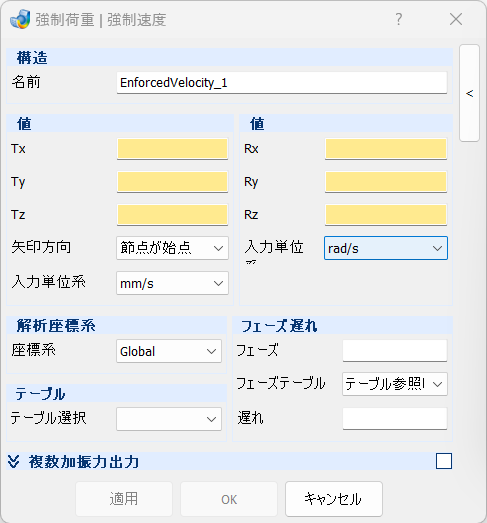Click the application icon in title bar

coord(20,19)
